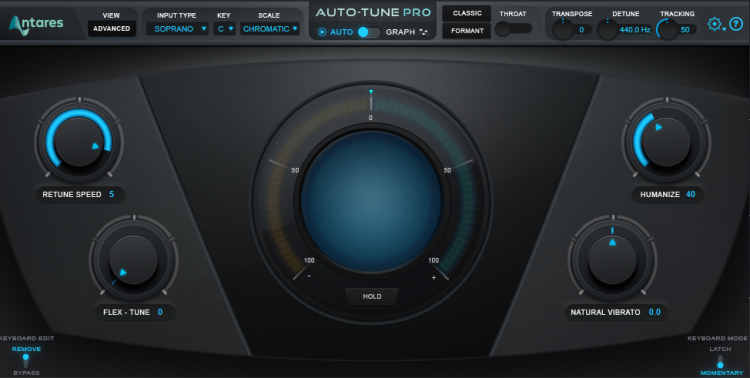750x378 pixels.
Task: Open the Key dropdown
Action: click(x=224, y=29)
